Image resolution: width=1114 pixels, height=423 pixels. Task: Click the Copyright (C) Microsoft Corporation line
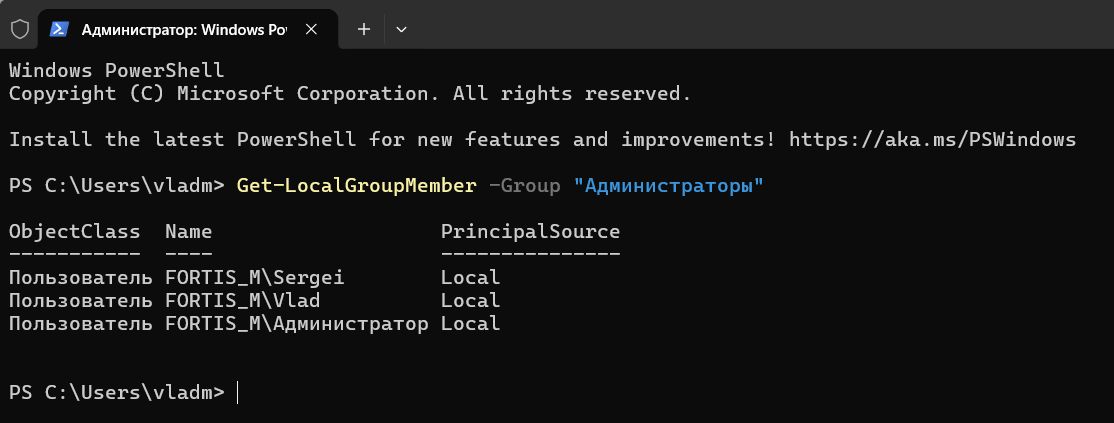(350, 93)
